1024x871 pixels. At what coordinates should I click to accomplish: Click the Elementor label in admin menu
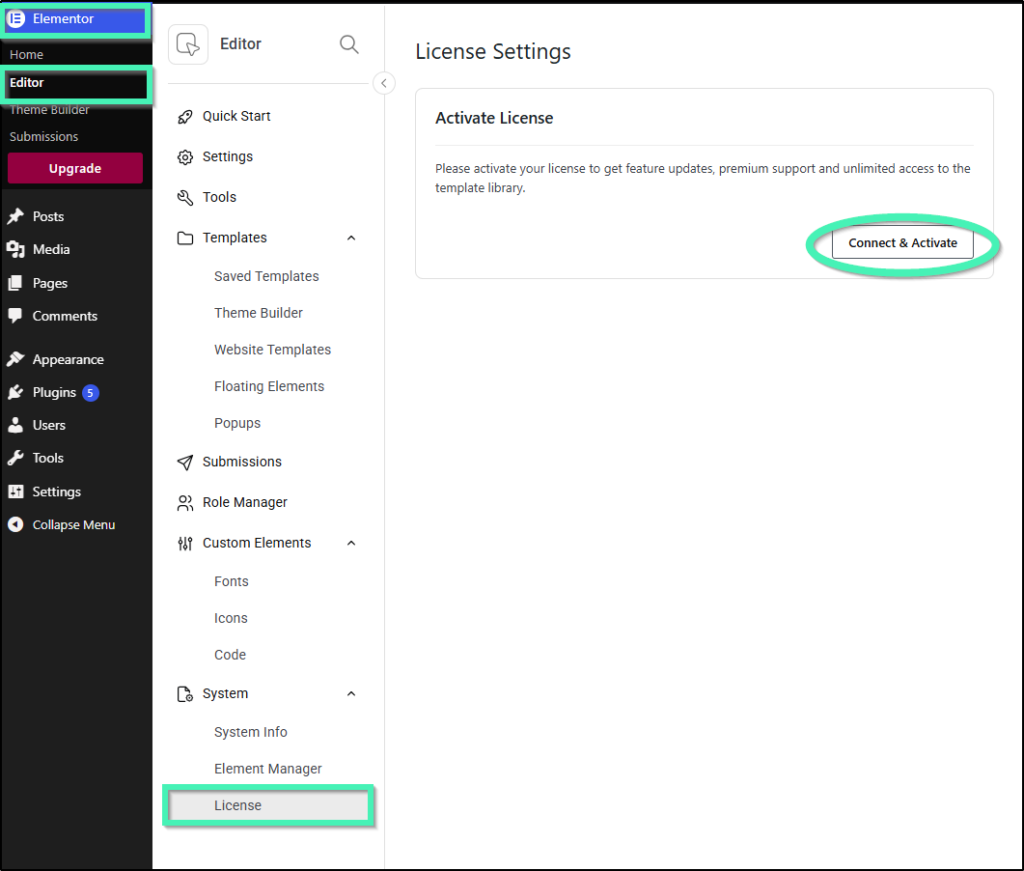coord(63,19)
